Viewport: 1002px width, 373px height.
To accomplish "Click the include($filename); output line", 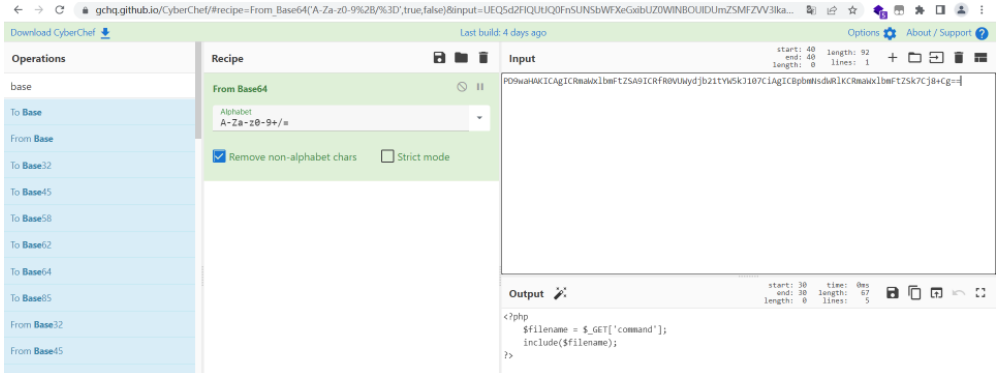I will [570, 342].
